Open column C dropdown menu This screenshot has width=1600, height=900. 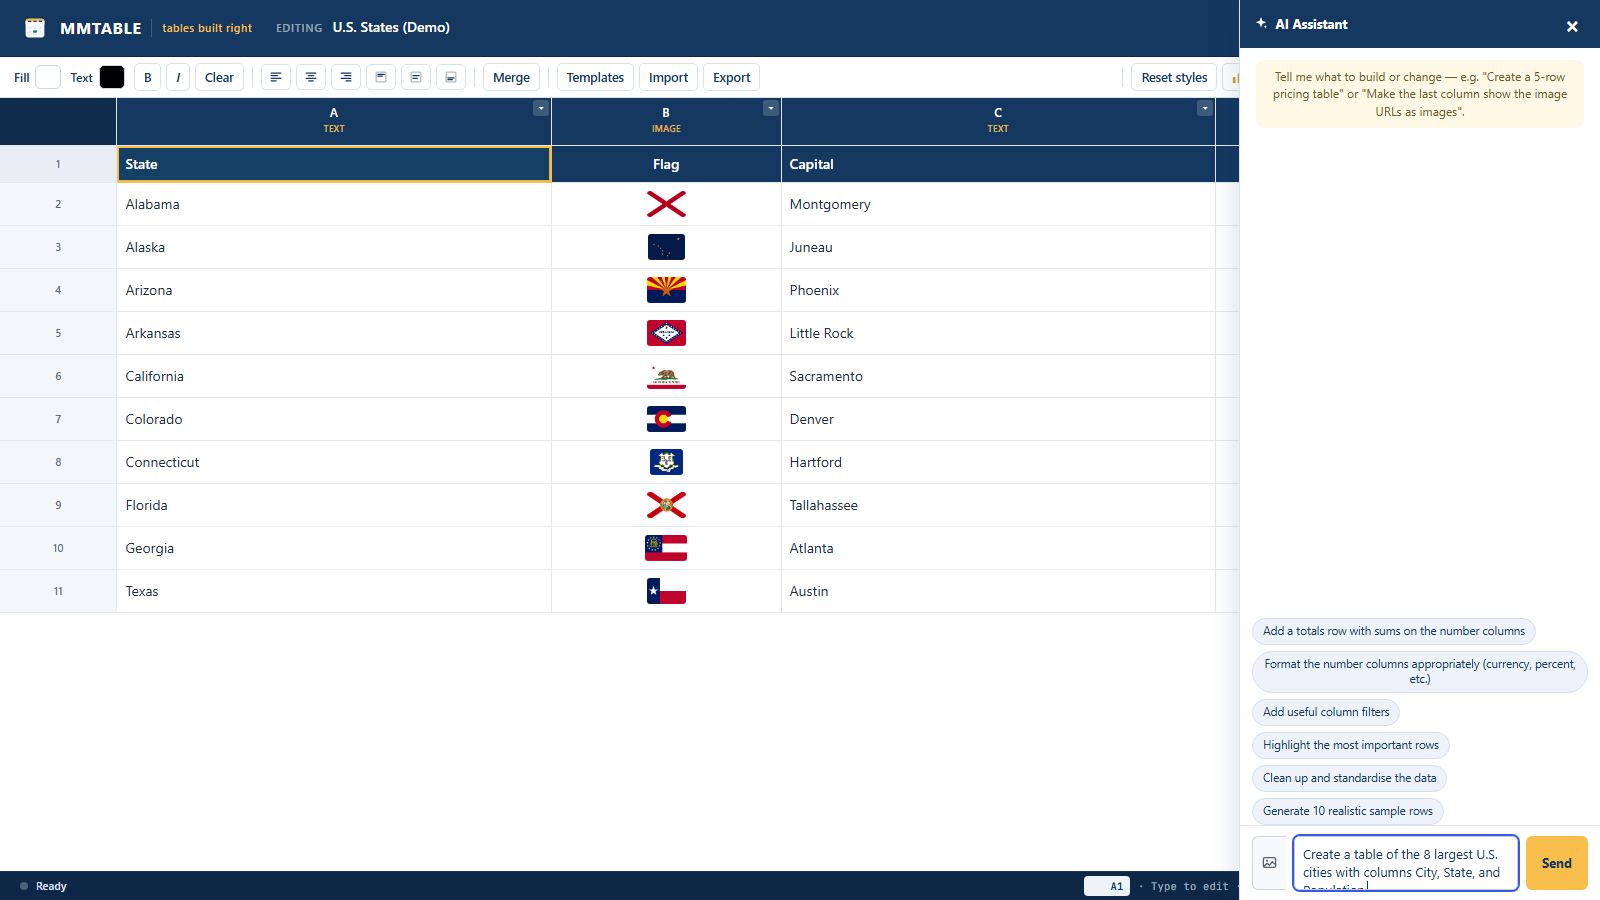coord(1205,108)
